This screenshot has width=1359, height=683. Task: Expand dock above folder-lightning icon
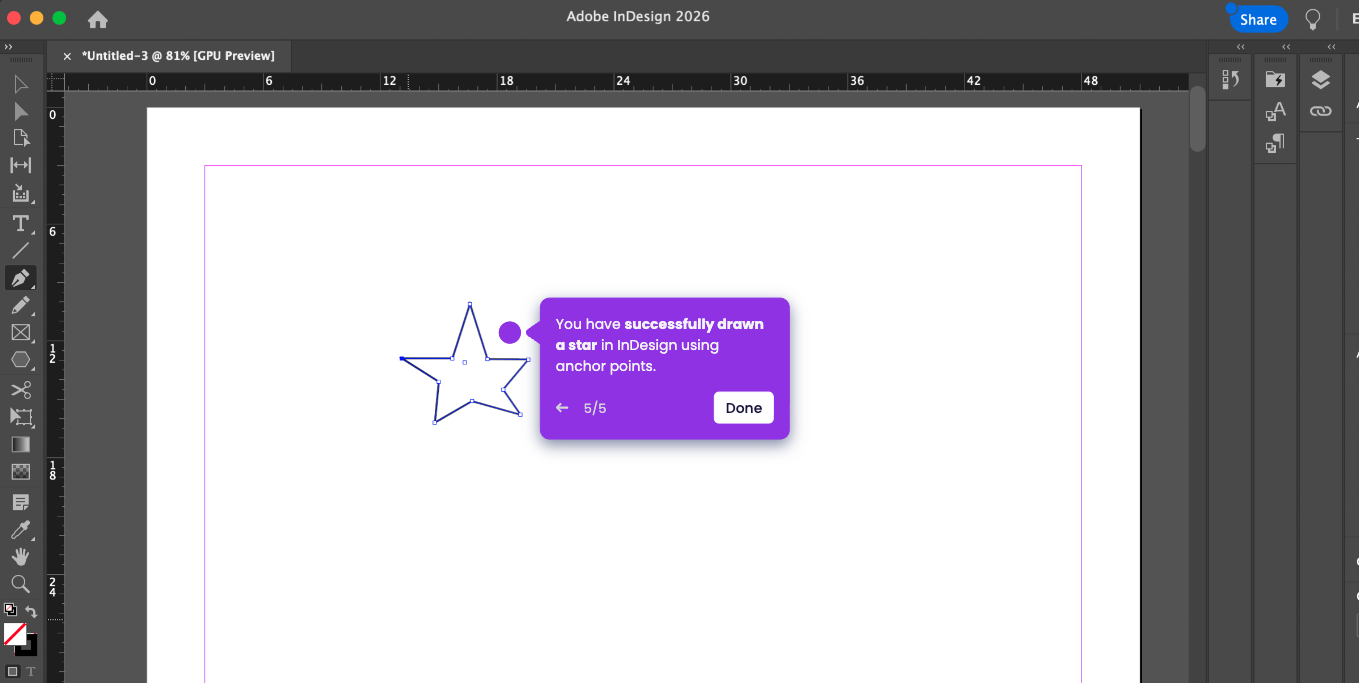(1286, 47)
